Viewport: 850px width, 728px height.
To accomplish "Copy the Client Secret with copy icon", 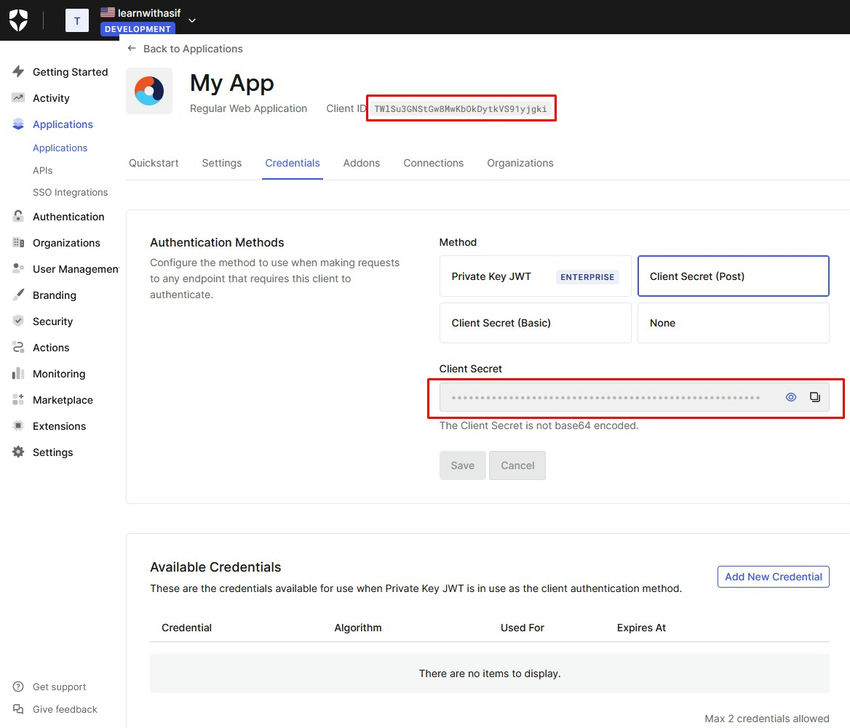I will 814,397.
